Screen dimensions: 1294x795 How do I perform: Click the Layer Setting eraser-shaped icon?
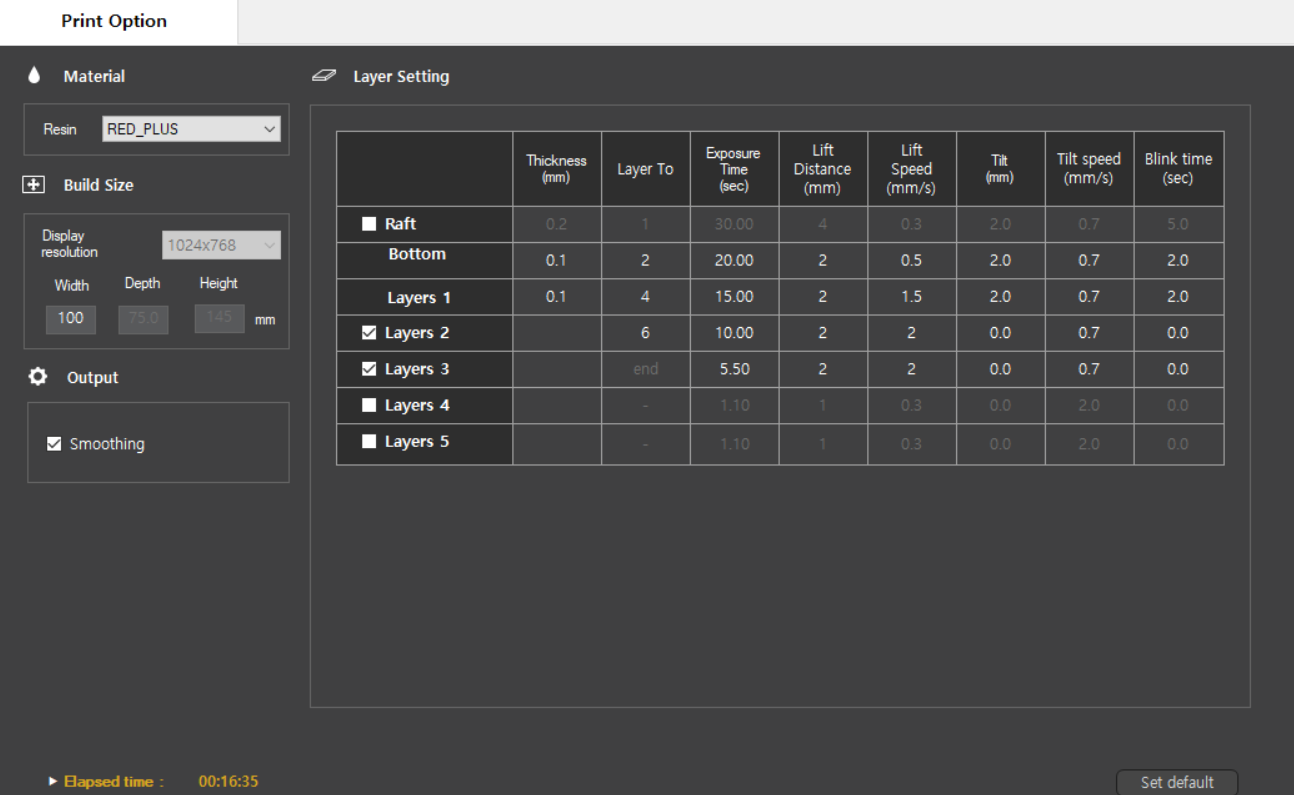(324, 76)
